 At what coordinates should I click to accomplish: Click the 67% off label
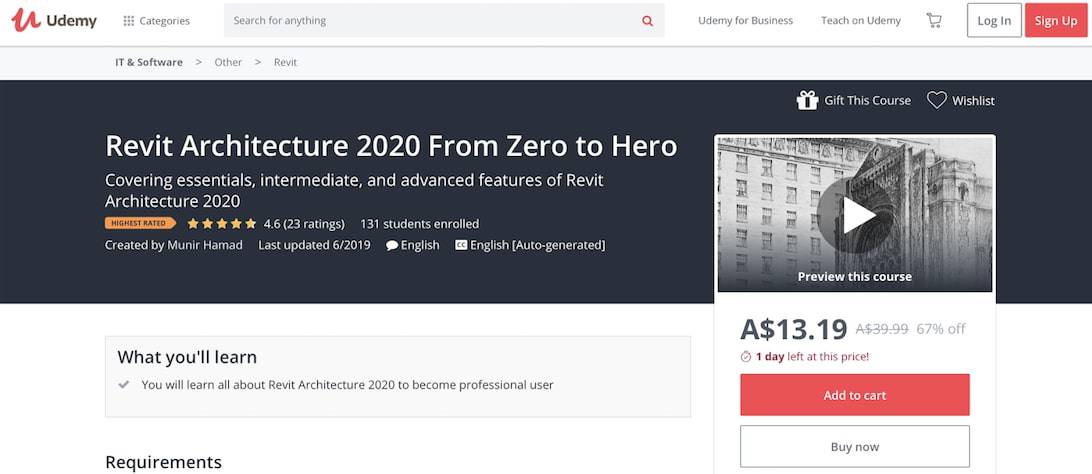tap(941, 329)
